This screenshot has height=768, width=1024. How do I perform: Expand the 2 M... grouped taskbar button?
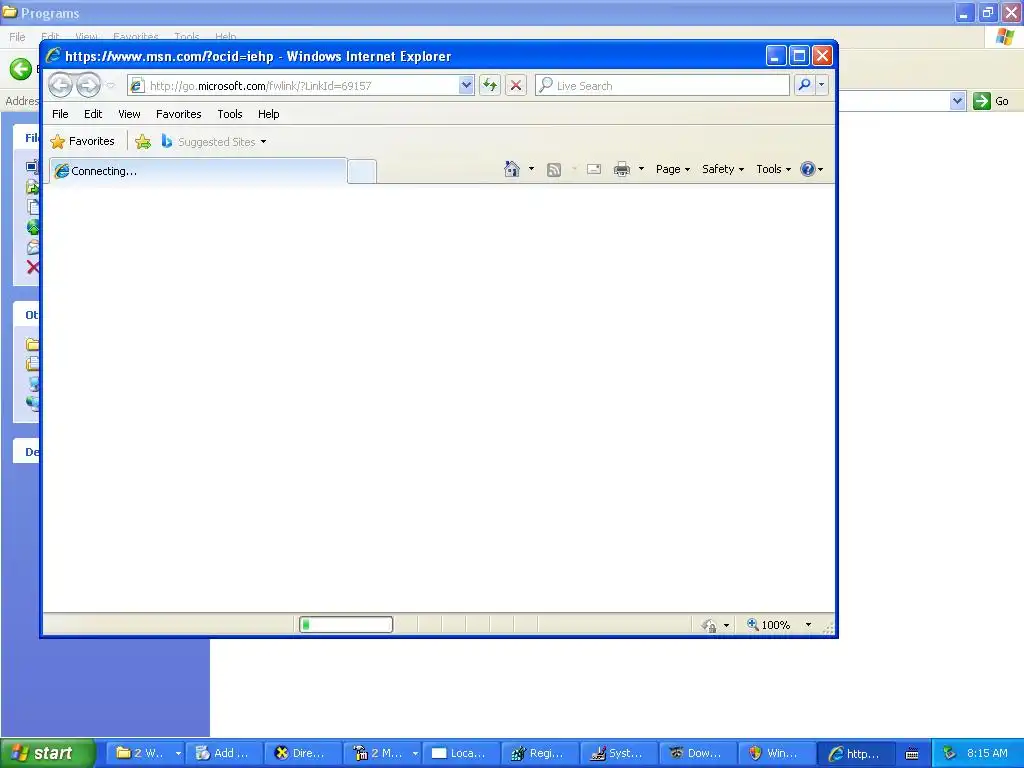tap(382, 753)
